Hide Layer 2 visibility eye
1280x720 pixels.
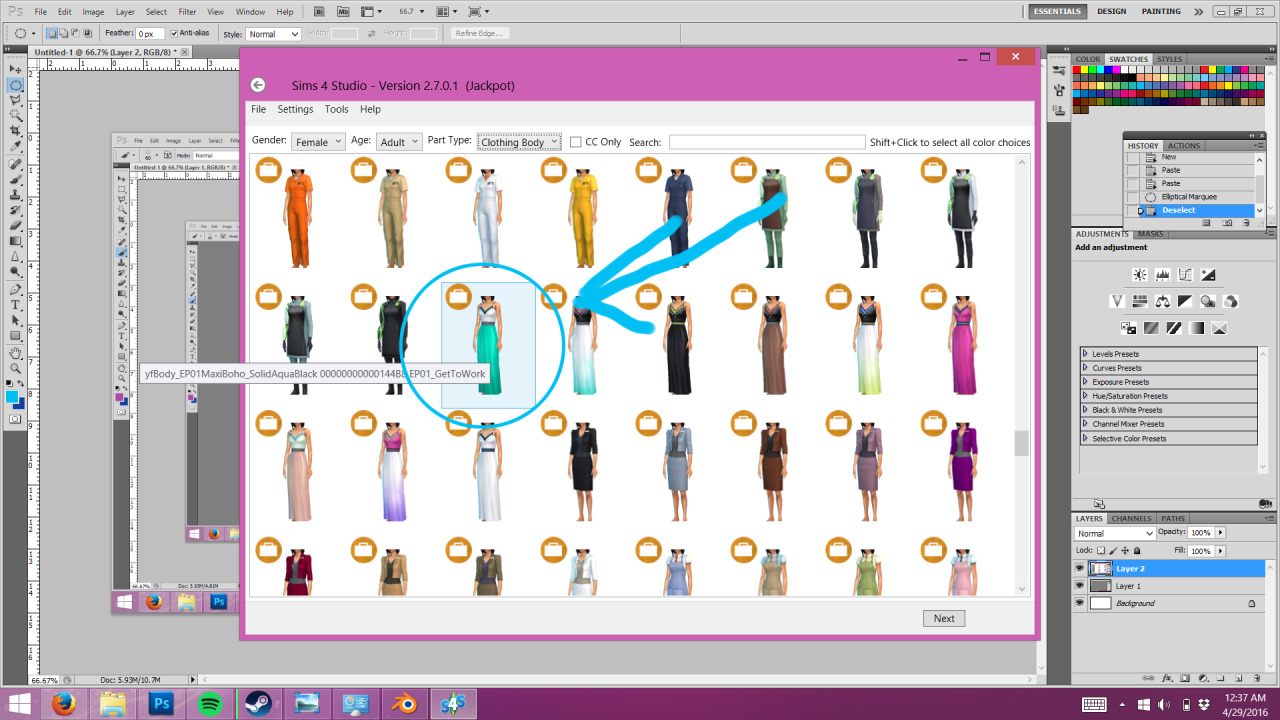point(1079,568)
